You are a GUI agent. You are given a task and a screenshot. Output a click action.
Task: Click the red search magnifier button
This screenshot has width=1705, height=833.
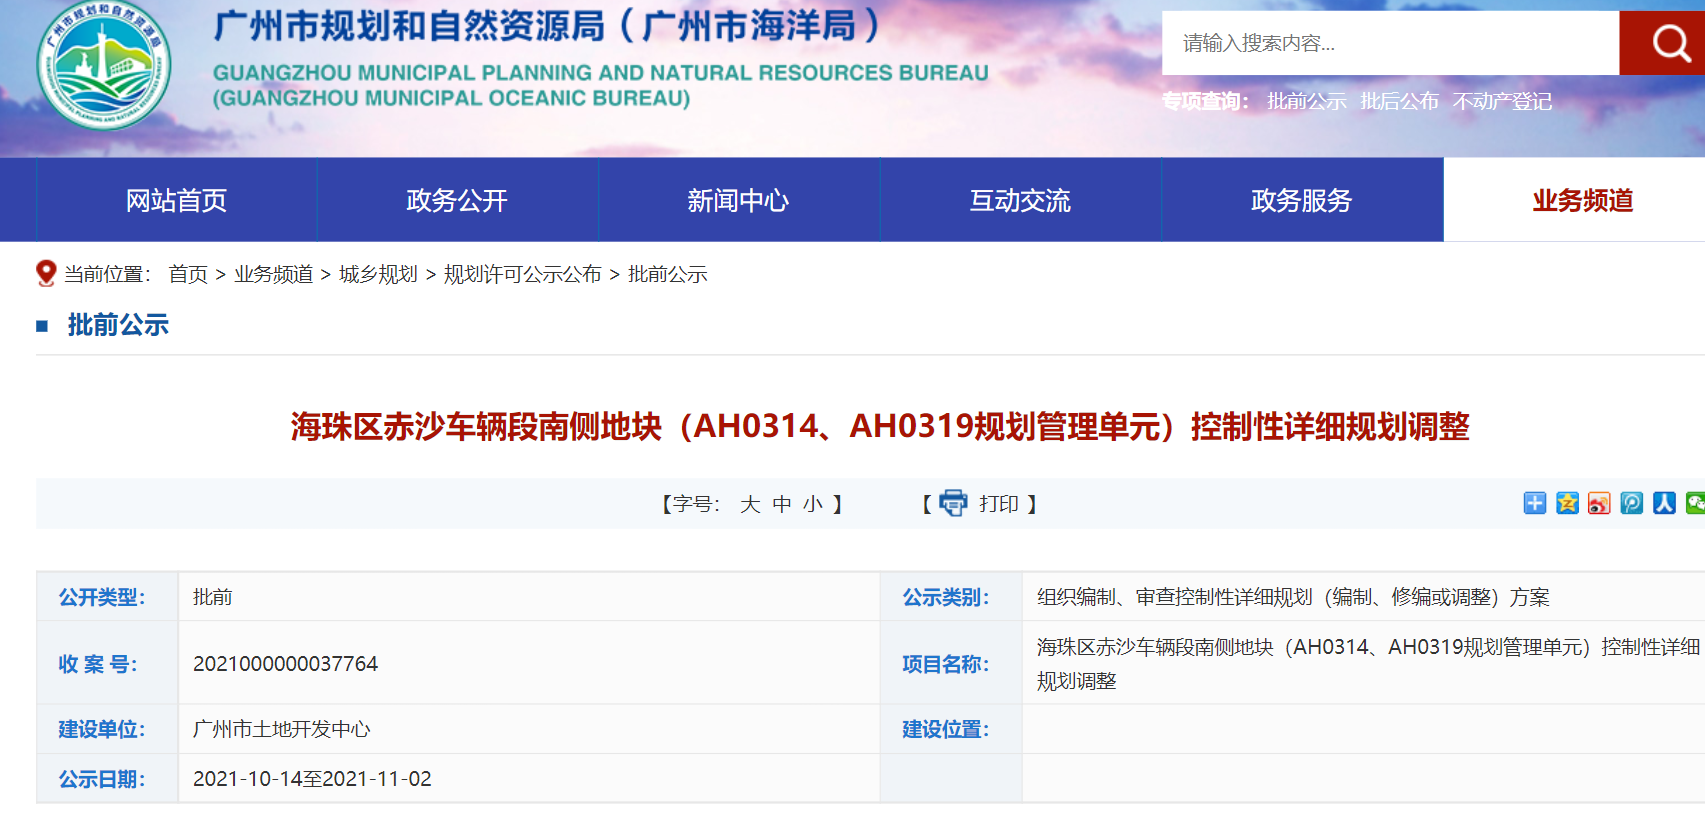tap(1664, 43)
